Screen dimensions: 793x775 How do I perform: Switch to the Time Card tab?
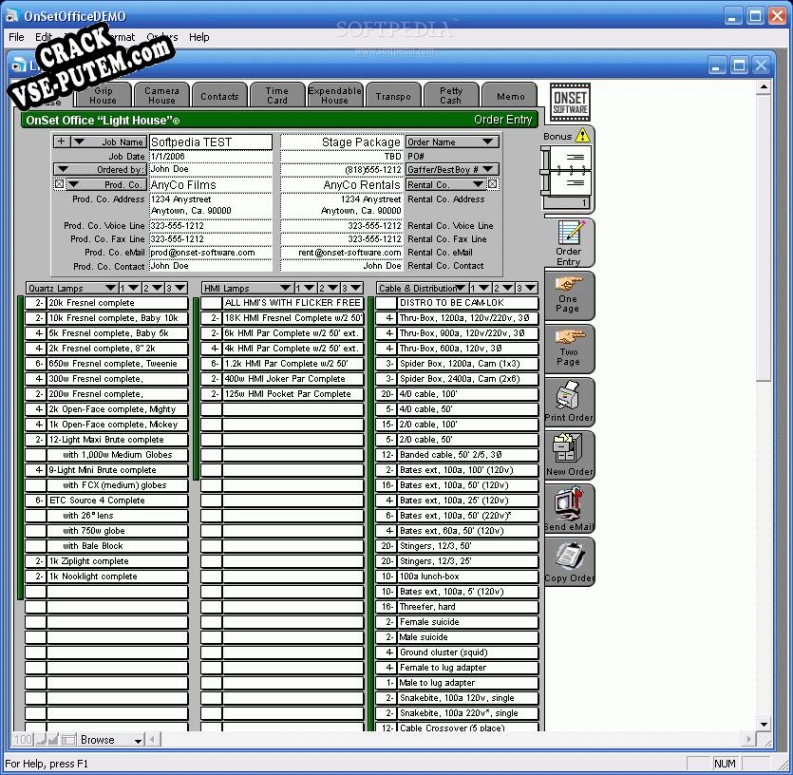[277, 95]
